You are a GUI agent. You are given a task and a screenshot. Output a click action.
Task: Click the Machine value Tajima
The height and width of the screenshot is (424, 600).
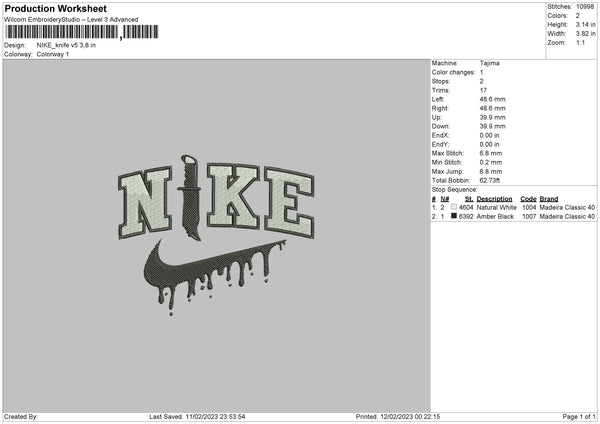[489, 63]
